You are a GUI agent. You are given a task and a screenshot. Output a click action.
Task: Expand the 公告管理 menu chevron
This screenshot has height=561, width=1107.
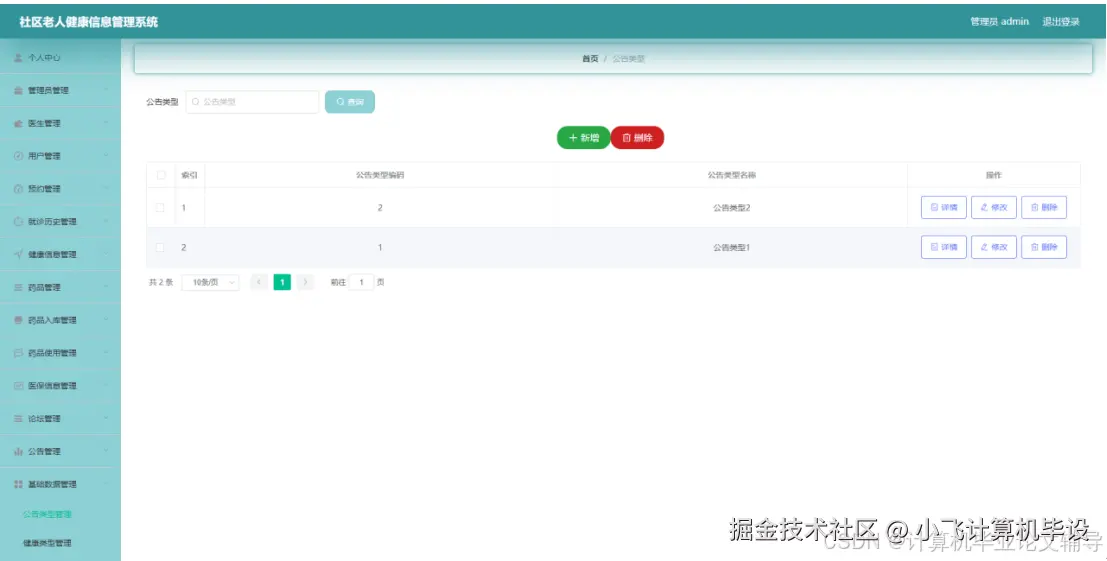tap(106, 452)
